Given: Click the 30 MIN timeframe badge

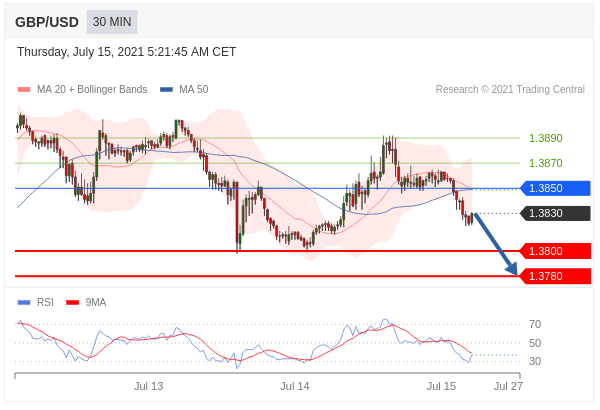Looking at the screenshot, I should (x=112, y=22).
